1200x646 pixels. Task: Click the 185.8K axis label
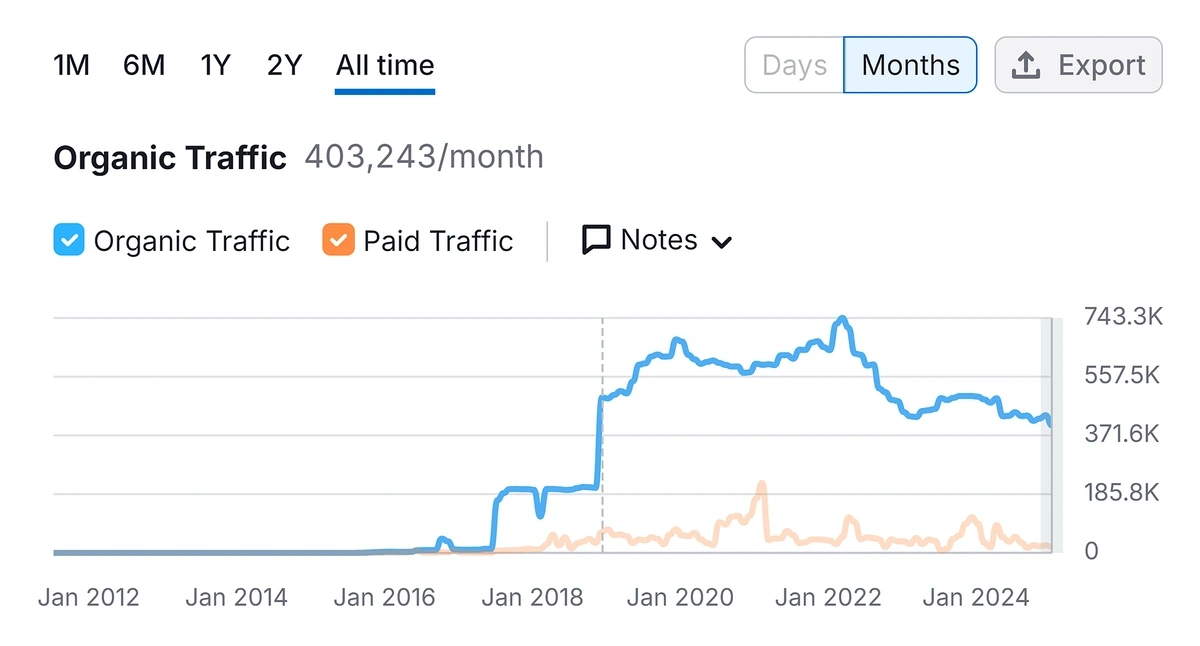click(1122, 493)
